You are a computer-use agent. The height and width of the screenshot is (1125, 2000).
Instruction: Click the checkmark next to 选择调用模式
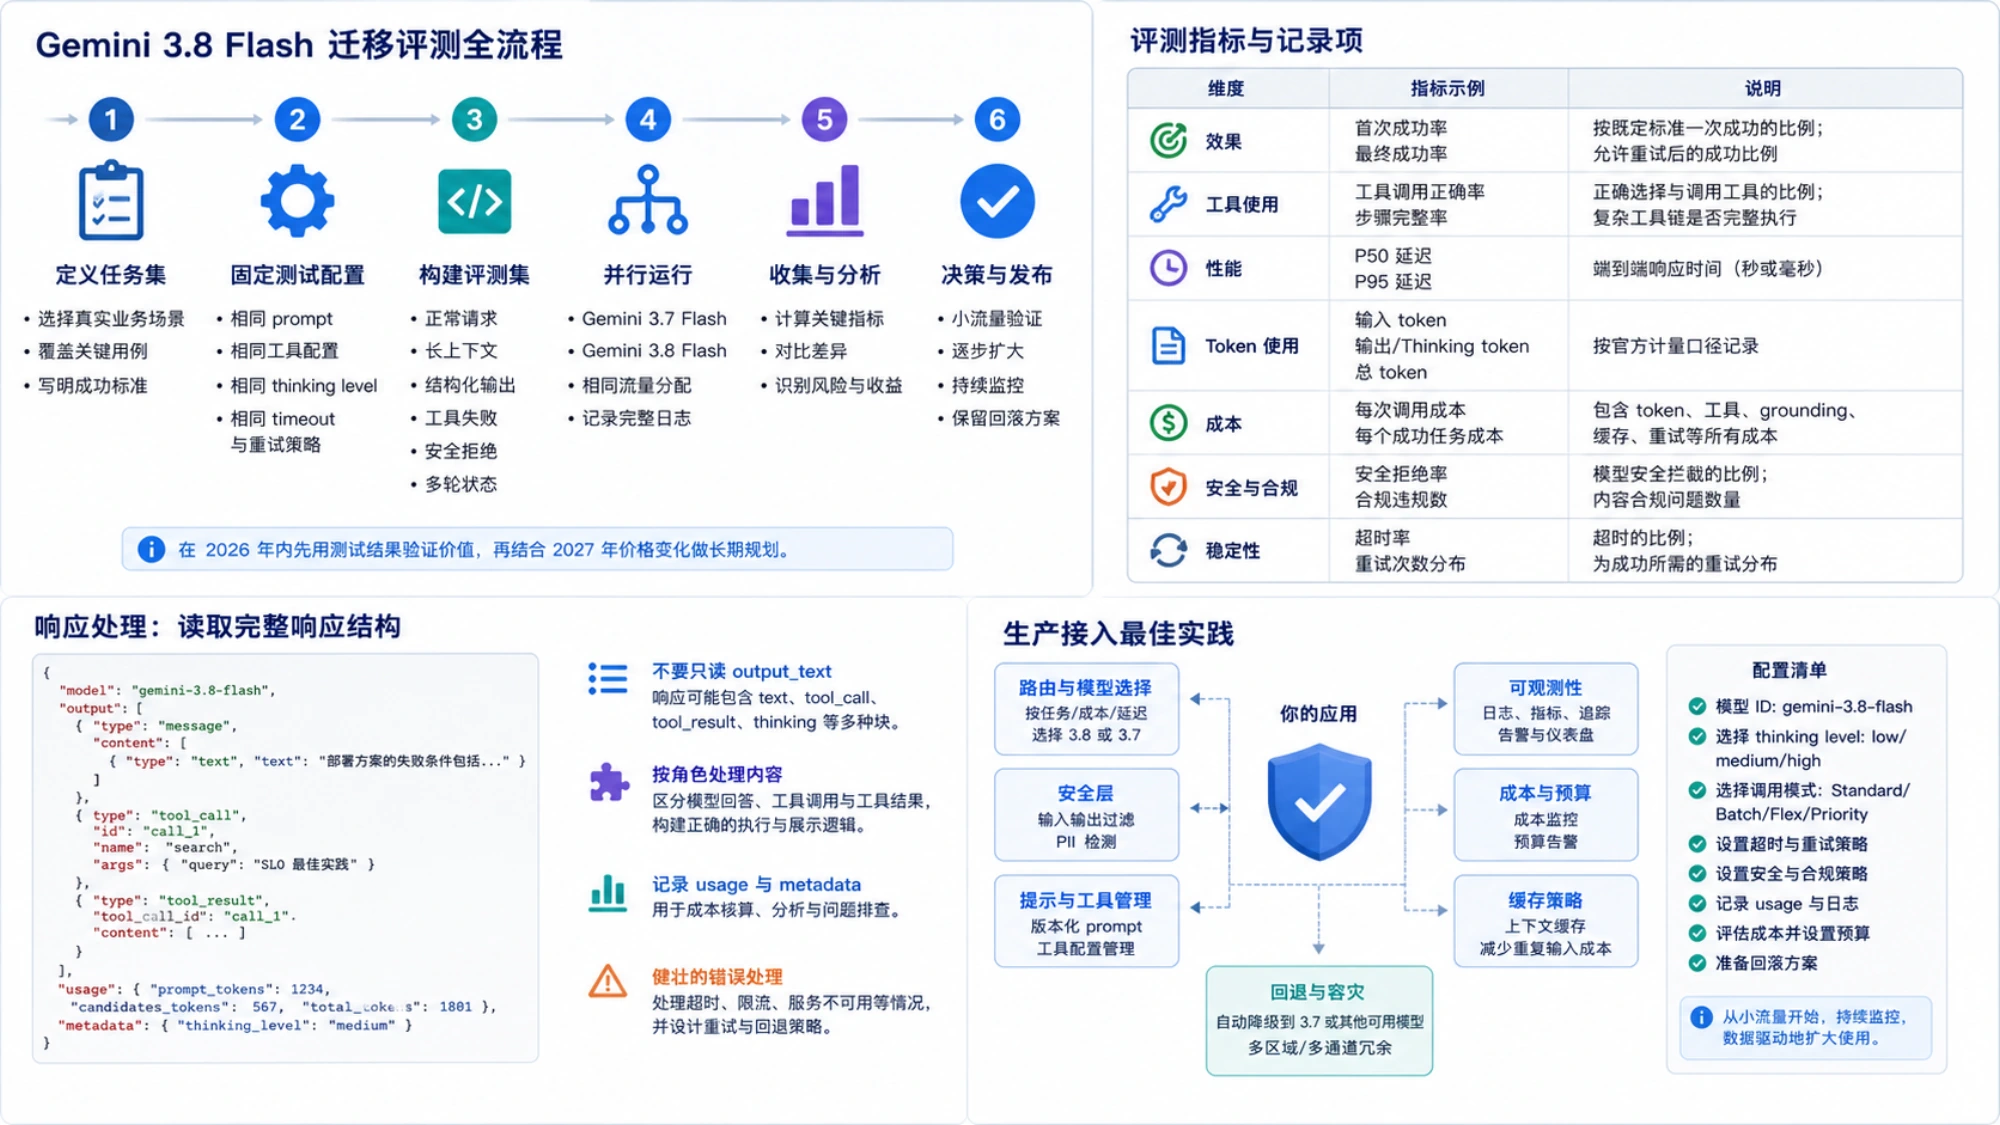coord(1697,790)
